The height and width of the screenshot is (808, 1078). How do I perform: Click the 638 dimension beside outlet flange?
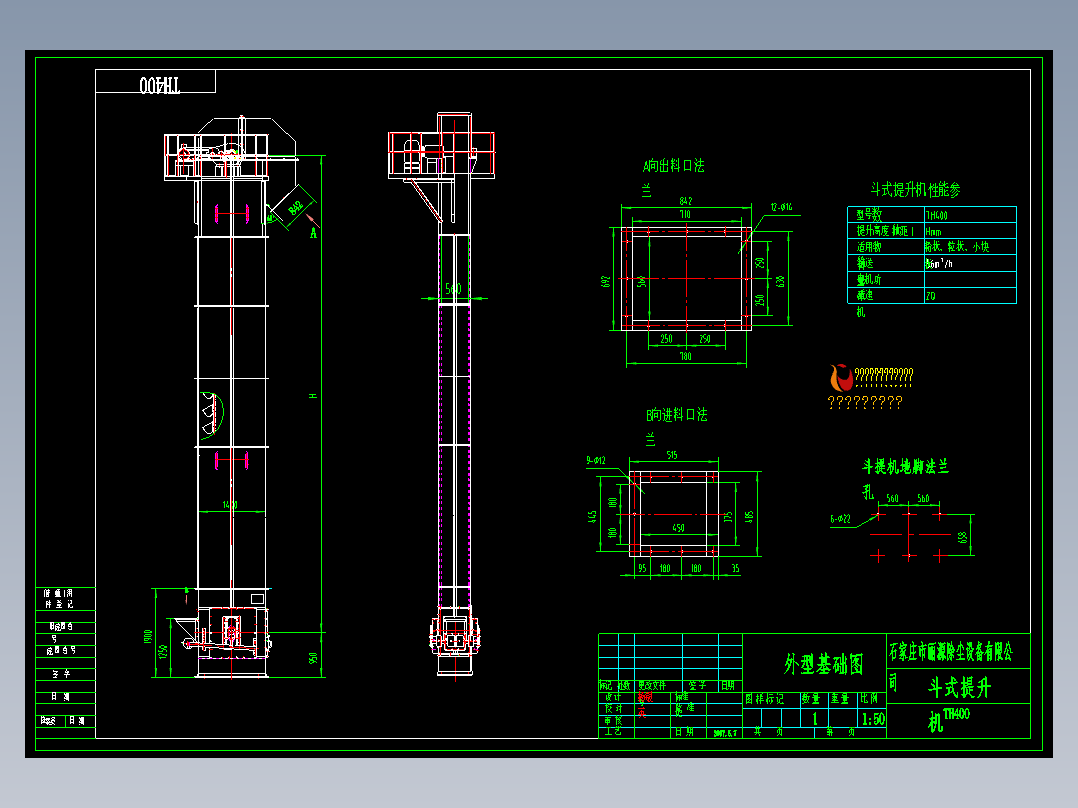point(780,281)
